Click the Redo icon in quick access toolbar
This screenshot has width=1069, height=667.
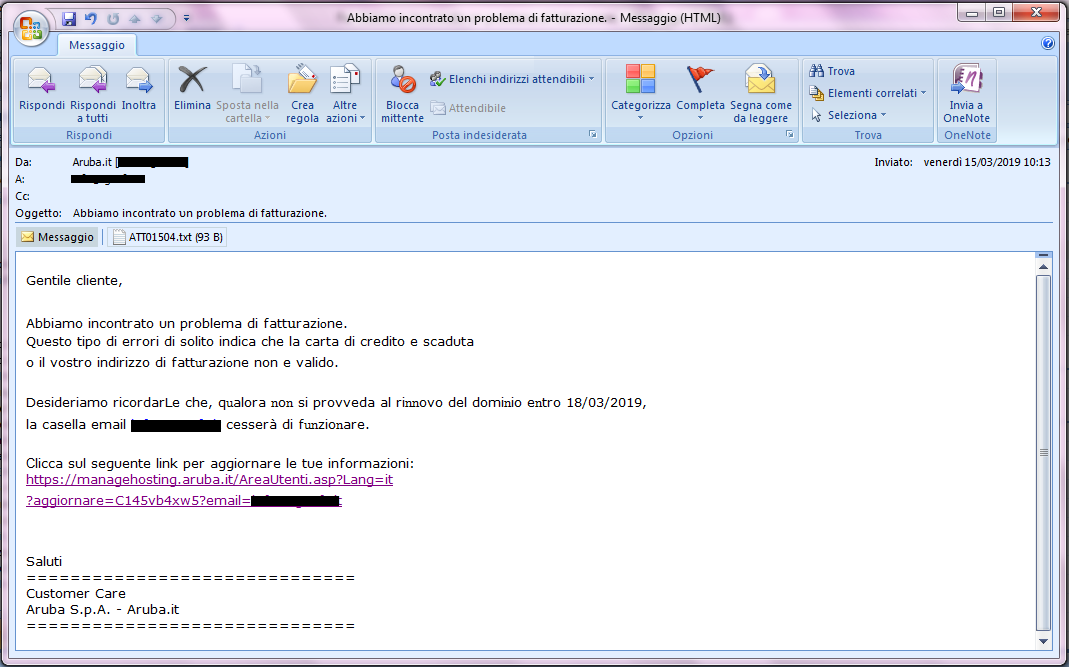click(x=113, y=18)
